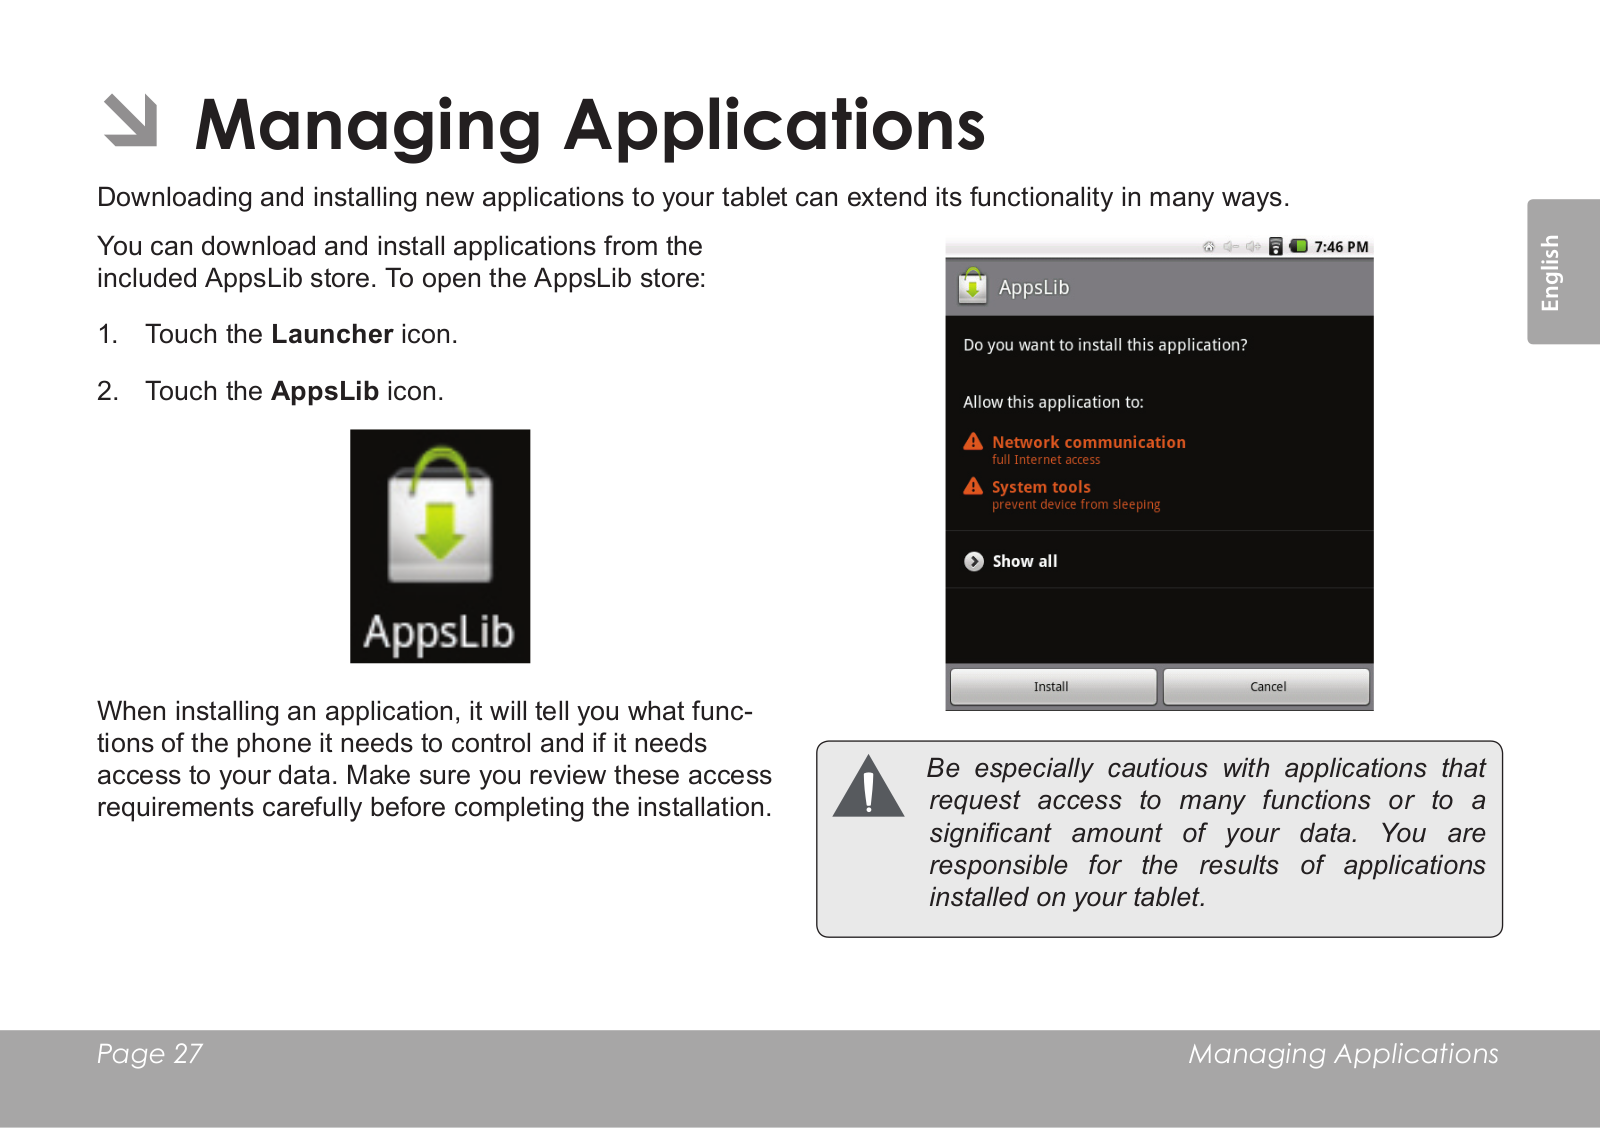Select the Network communication permission text
The image size is (1601, 1128).
[1088, 442]
